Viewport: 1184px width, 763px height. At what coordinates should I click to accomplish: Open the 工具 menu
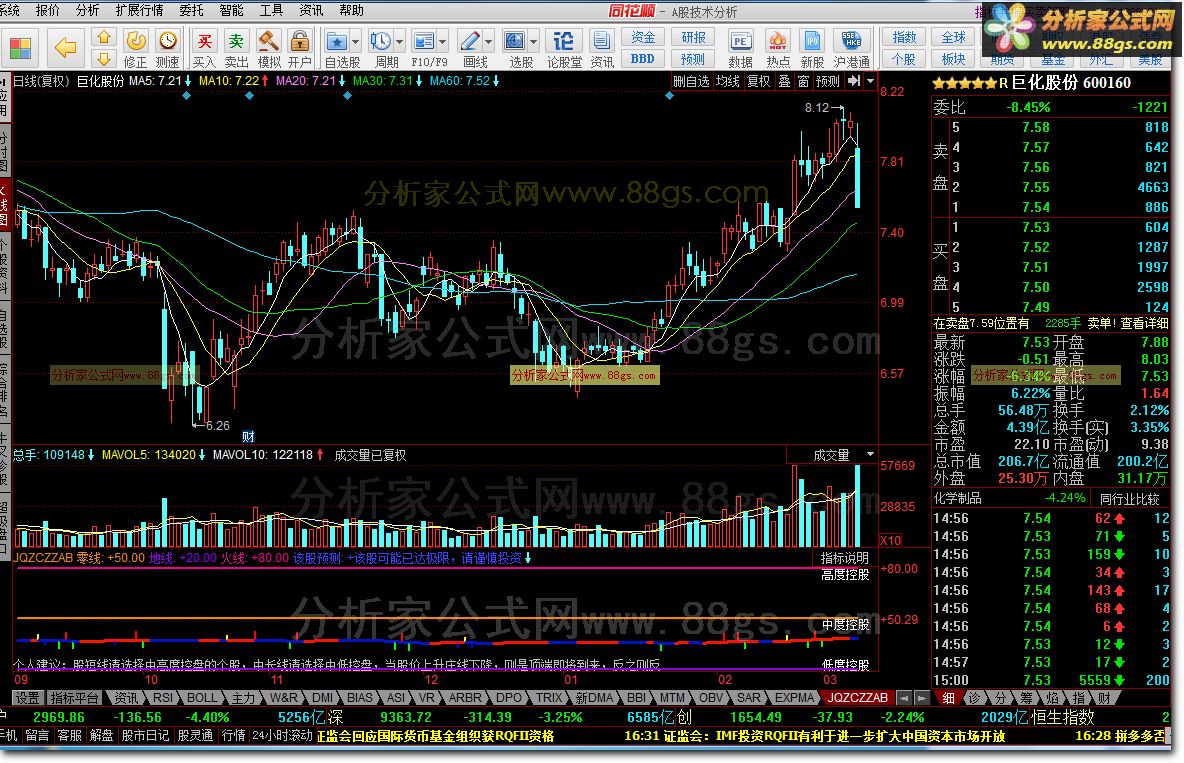271,11
